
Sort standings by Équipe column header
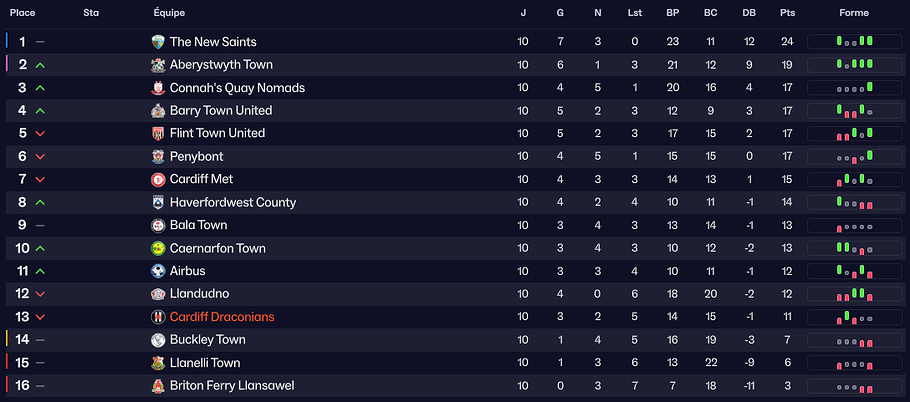[170, 13]
